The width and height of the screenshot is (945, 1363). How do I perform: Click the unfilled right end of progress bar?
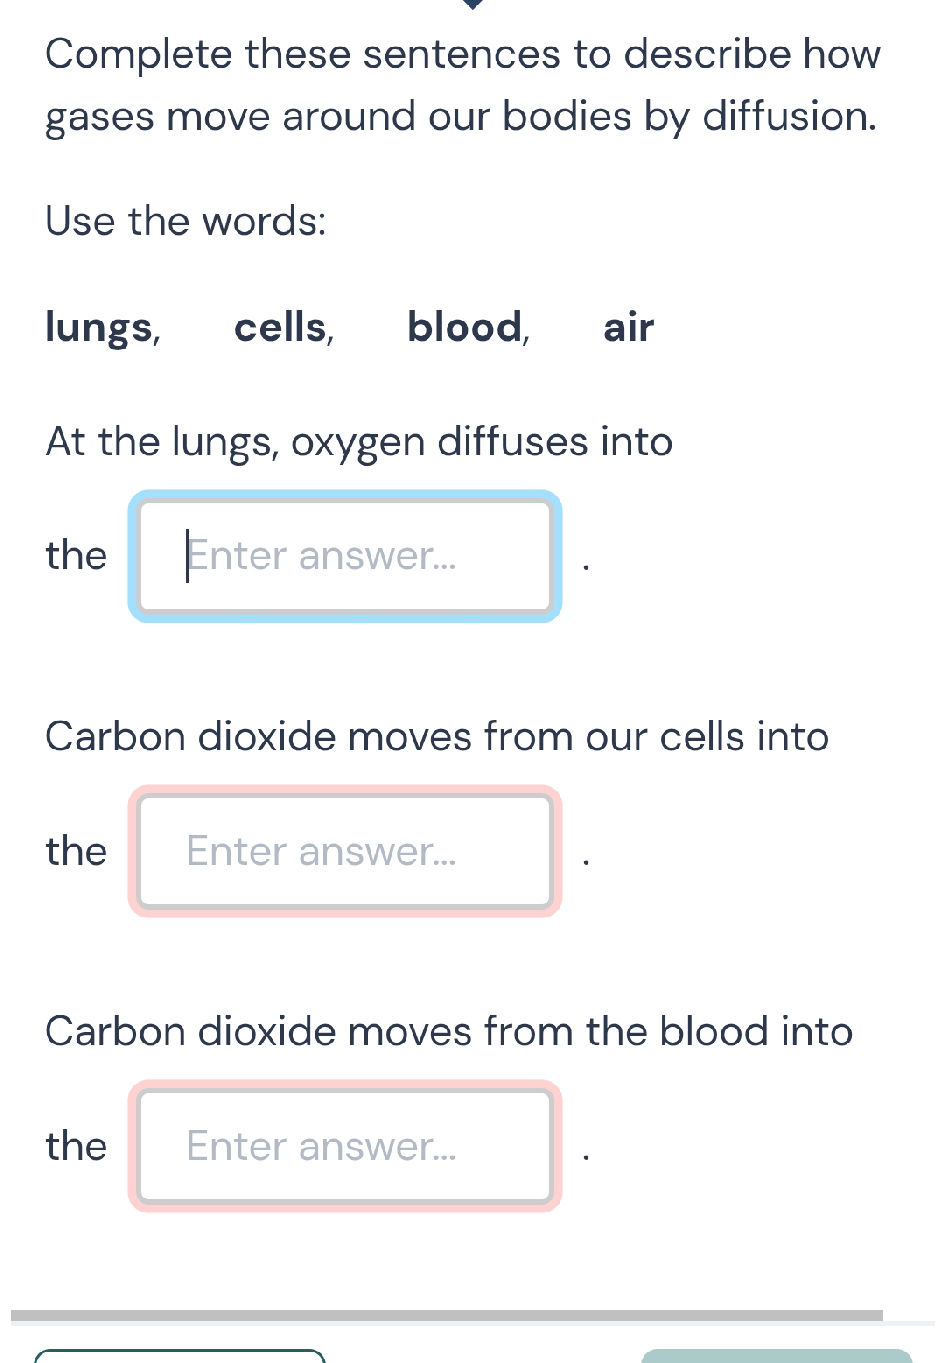pyautogui.click(x=909, y=1322)
